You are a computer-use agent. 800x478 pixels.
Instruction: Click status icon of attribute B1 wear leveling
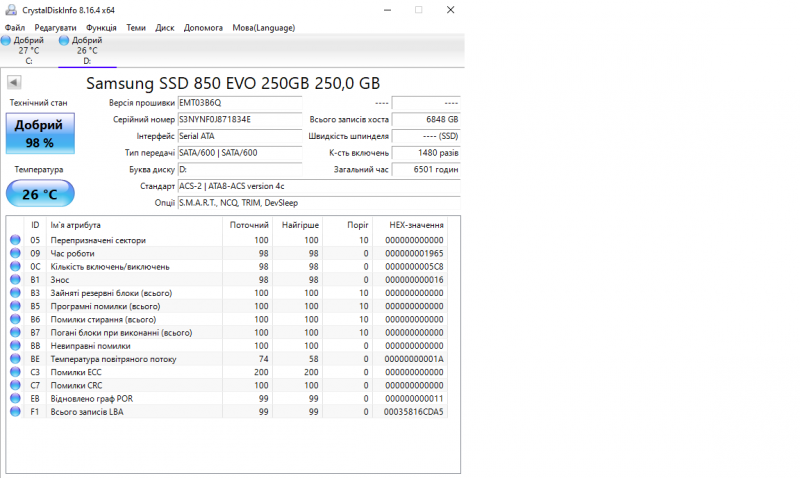point(15,280)
